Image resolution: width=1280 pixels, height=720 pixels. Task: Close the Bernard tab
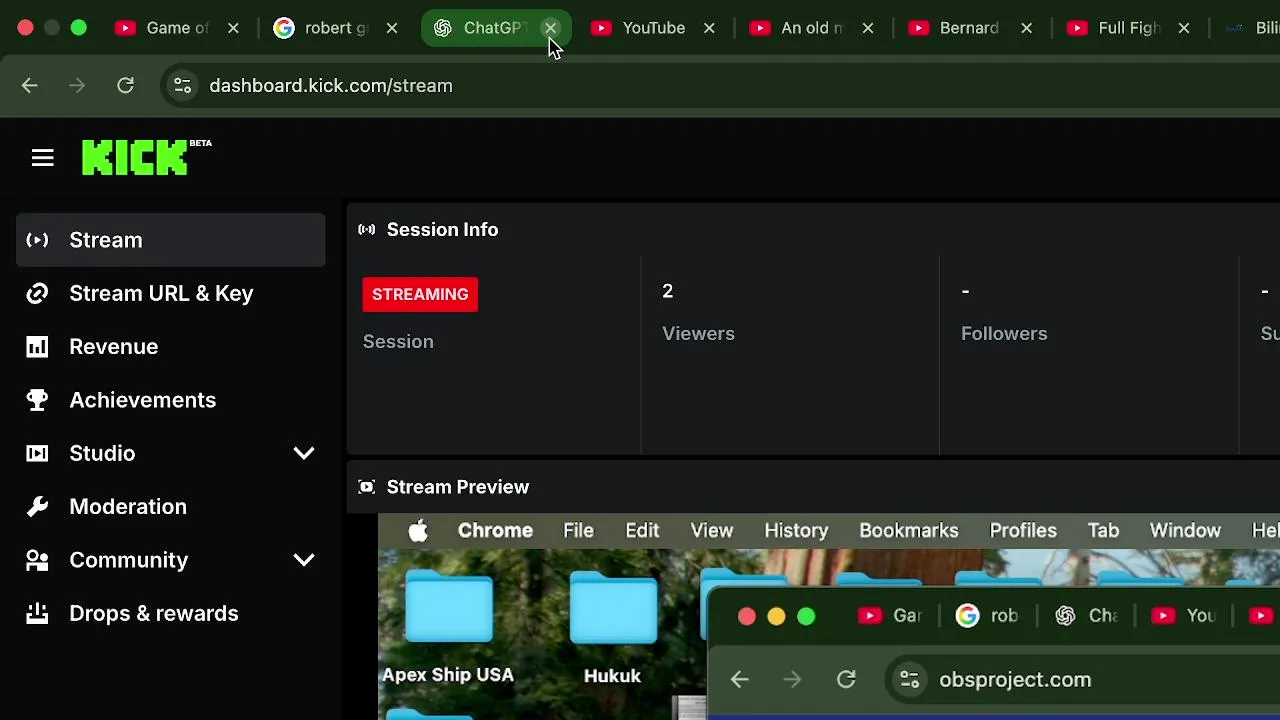coord(1026,28)
